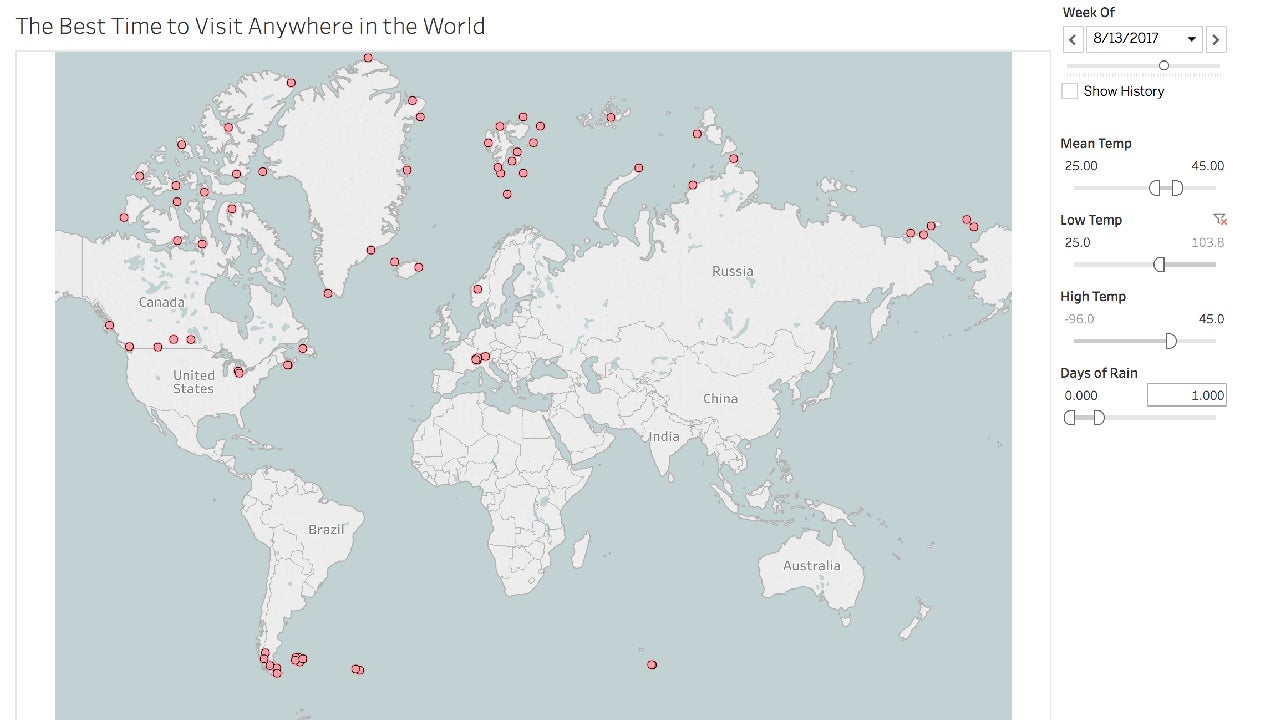Select Days of Rain minimum value 0.000
Image resolution: width=1280 pixels, height=720 pixels.
pos(1081,395)
